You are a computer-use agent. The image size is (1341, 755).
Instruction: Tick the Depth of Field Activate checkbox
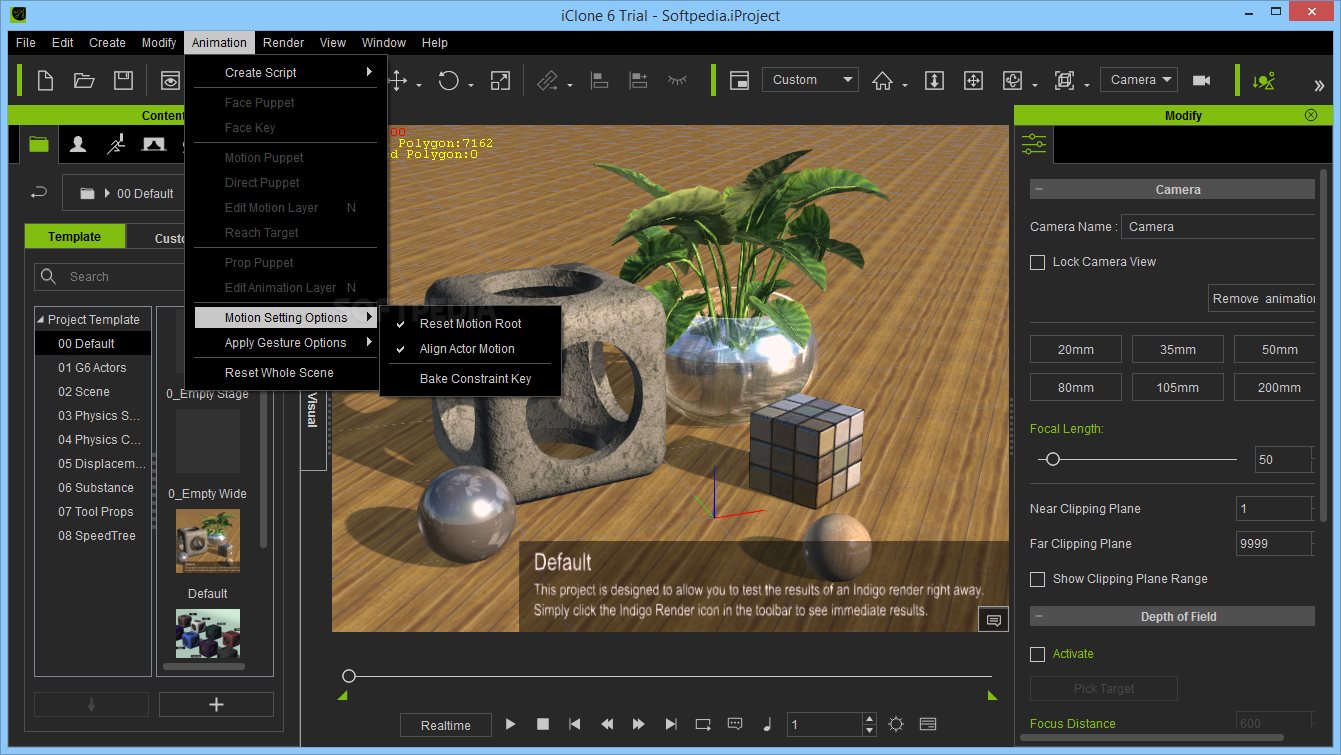coord(1037,654)
